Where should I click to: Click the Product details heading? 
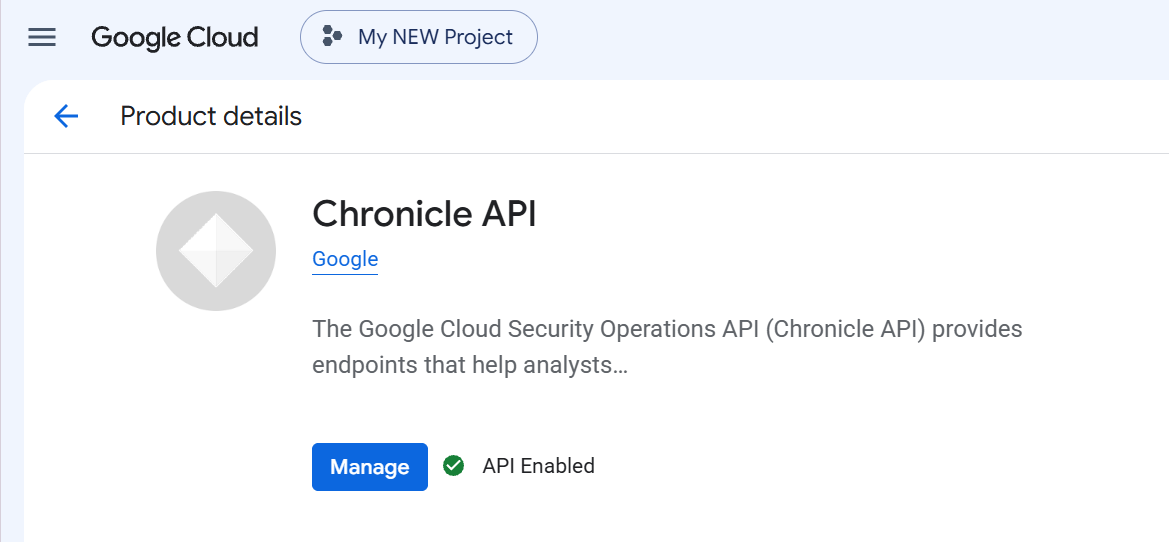click(x=211, y=116)
